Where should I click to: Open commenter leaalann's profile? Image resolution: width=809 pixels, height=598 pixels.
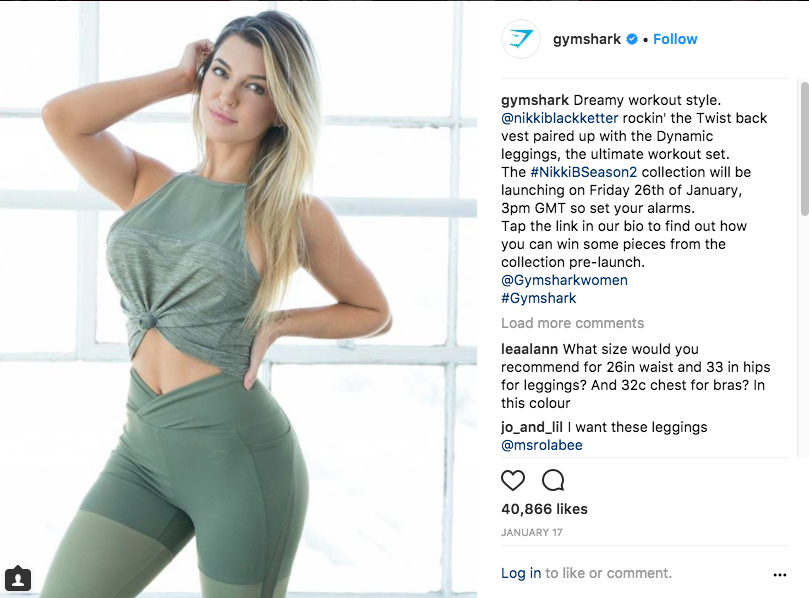click(x=529, y=349)
